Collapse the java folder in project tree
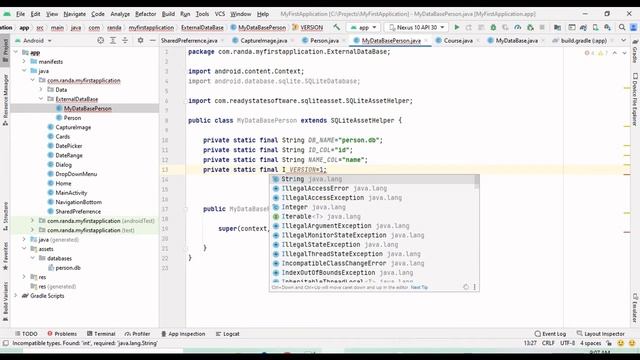 (x=24, y=71)
